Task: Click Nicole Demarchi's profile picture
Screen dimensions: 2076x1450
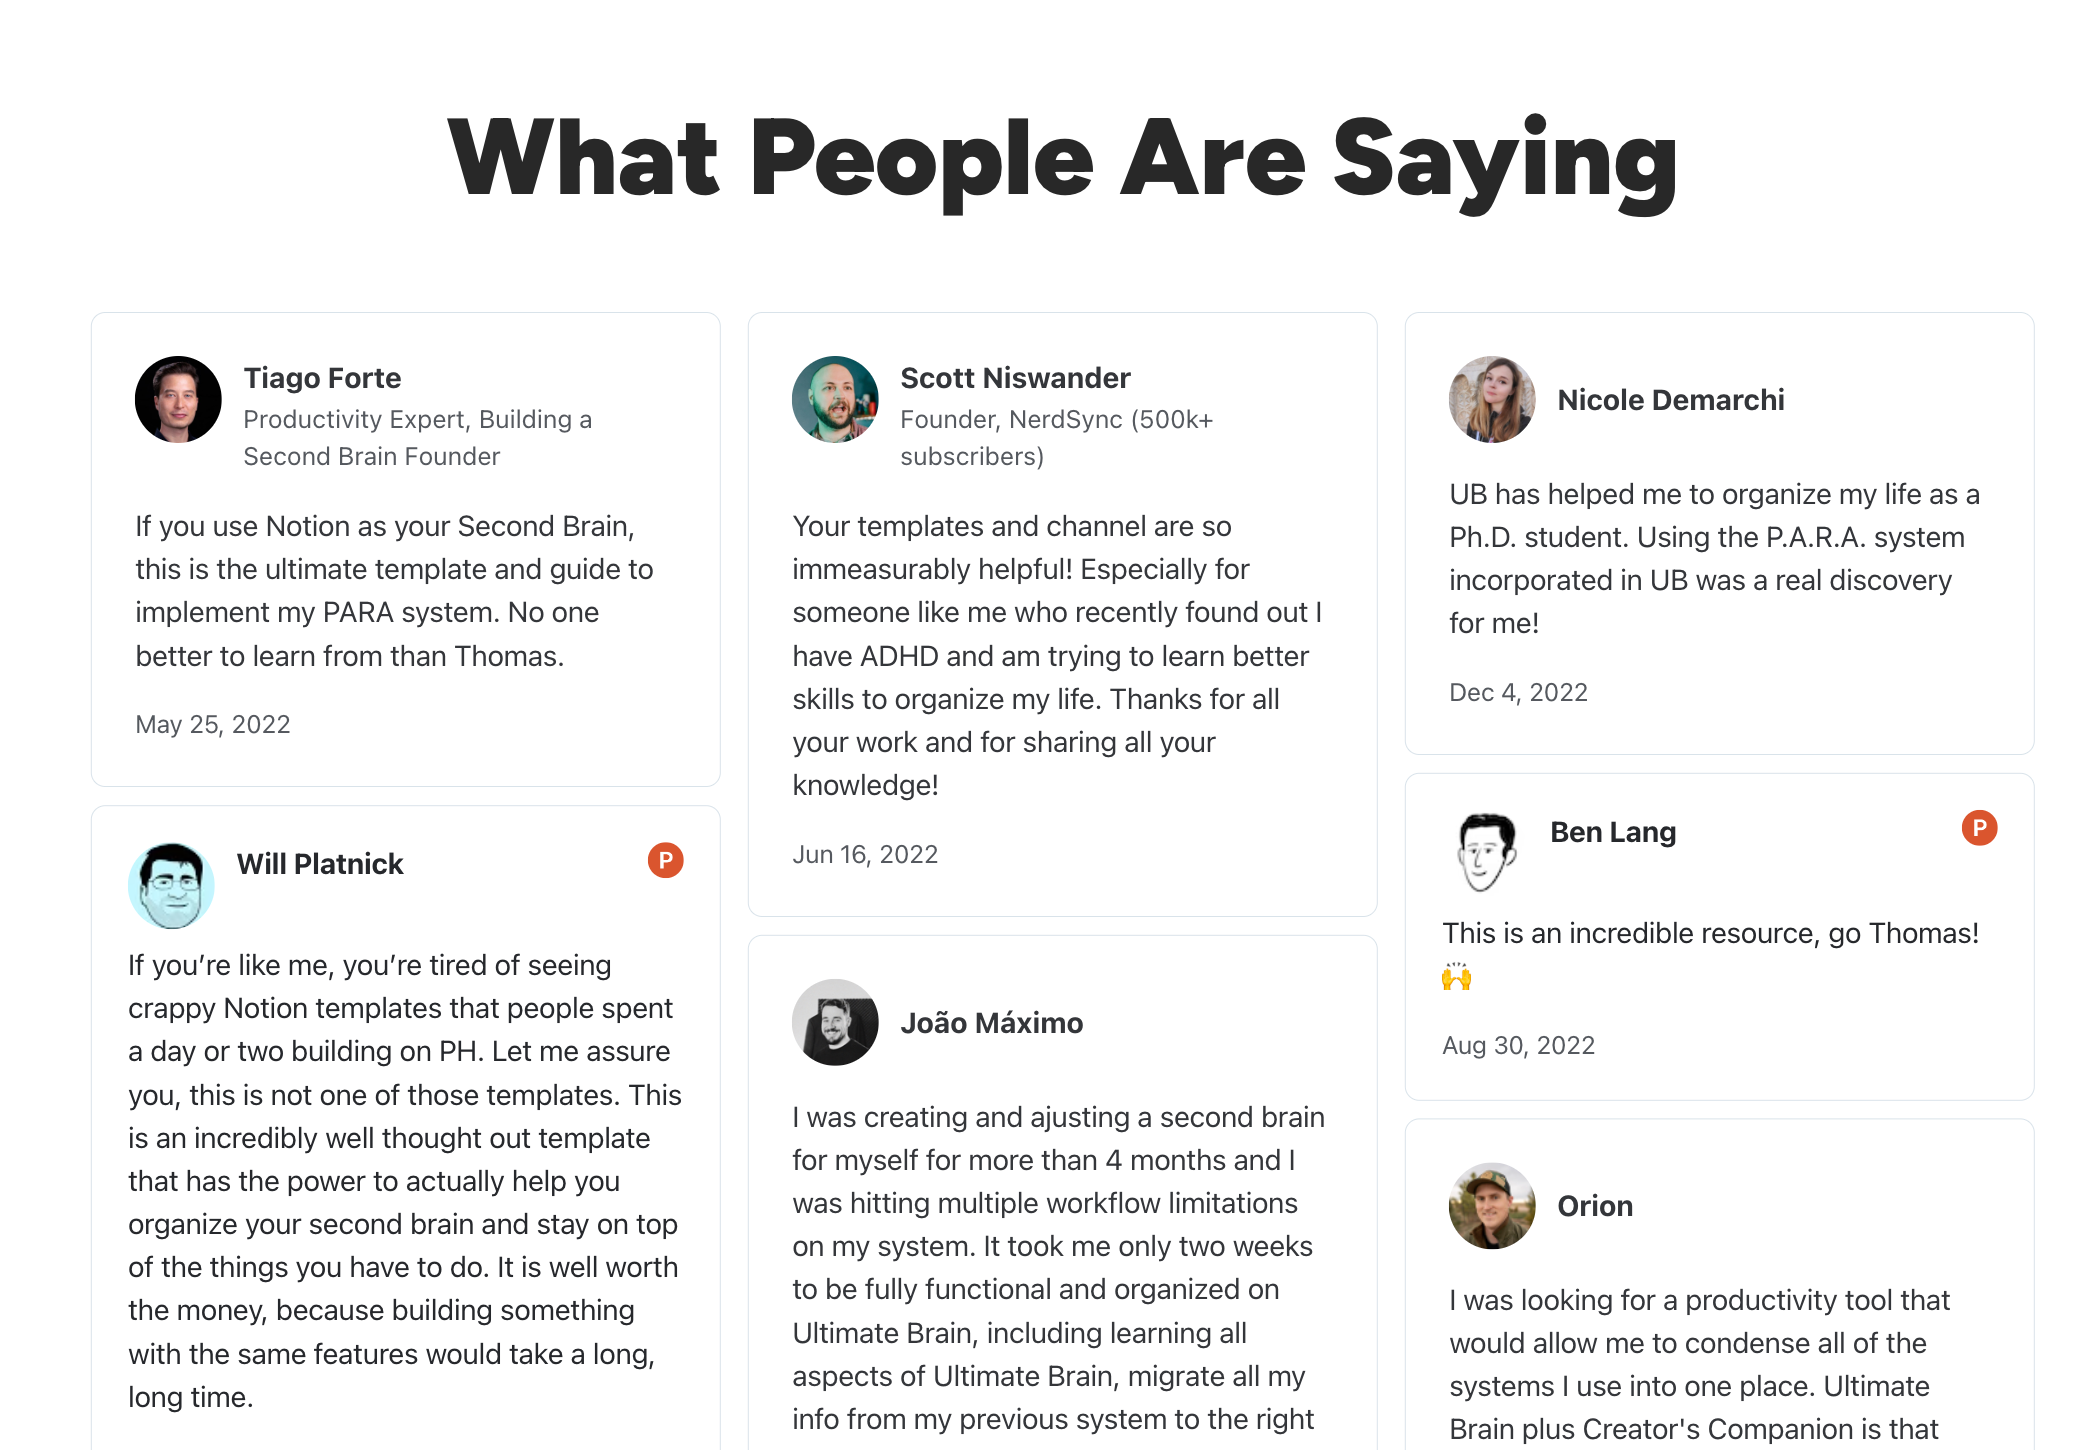Action: 1492,399
